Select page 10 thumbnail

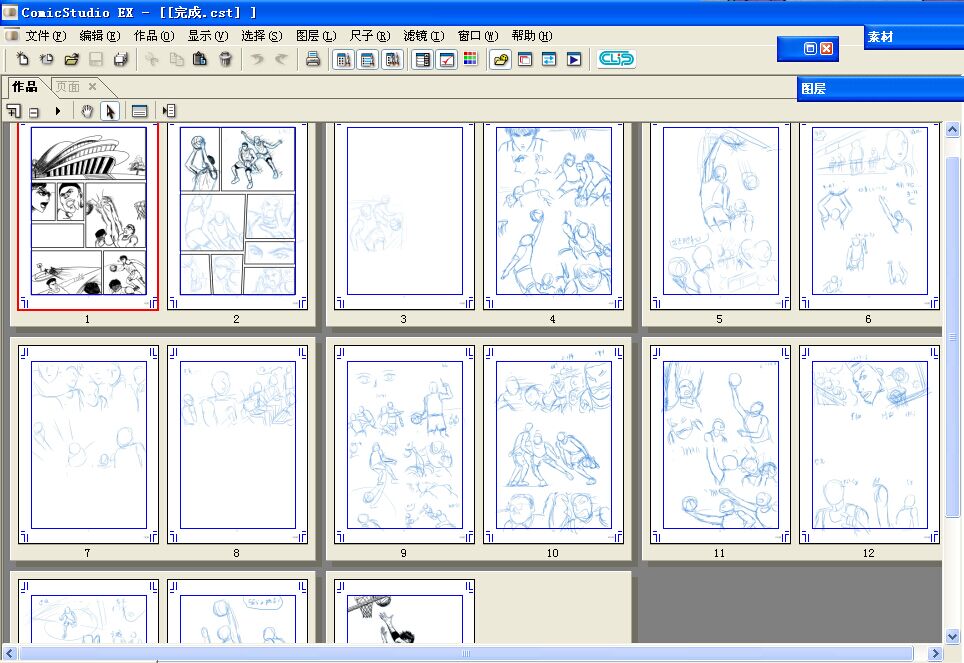(553, 445)
